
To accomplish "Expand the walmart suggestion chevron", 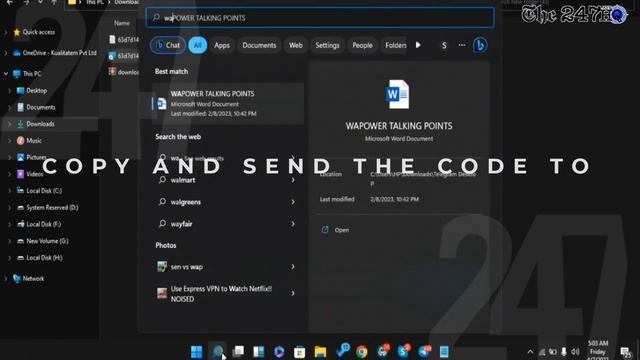I will (x=293, y=180).
